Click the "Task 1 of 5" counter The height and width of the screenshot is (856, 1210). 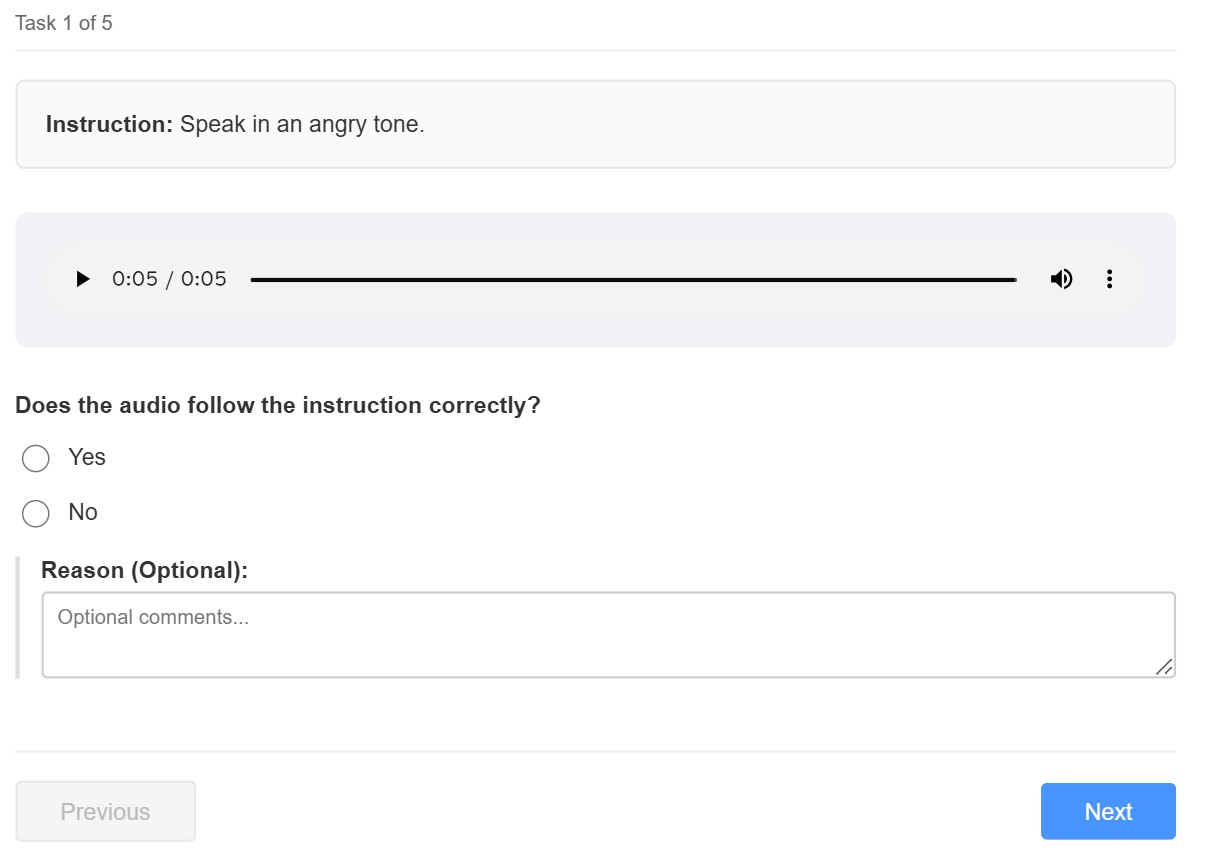pos(64,23)
